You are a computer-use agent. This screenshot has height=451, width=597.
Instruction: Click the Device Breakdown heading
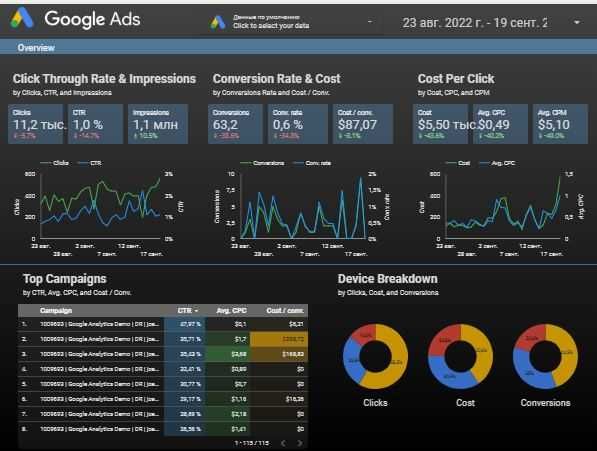[388, 279]
